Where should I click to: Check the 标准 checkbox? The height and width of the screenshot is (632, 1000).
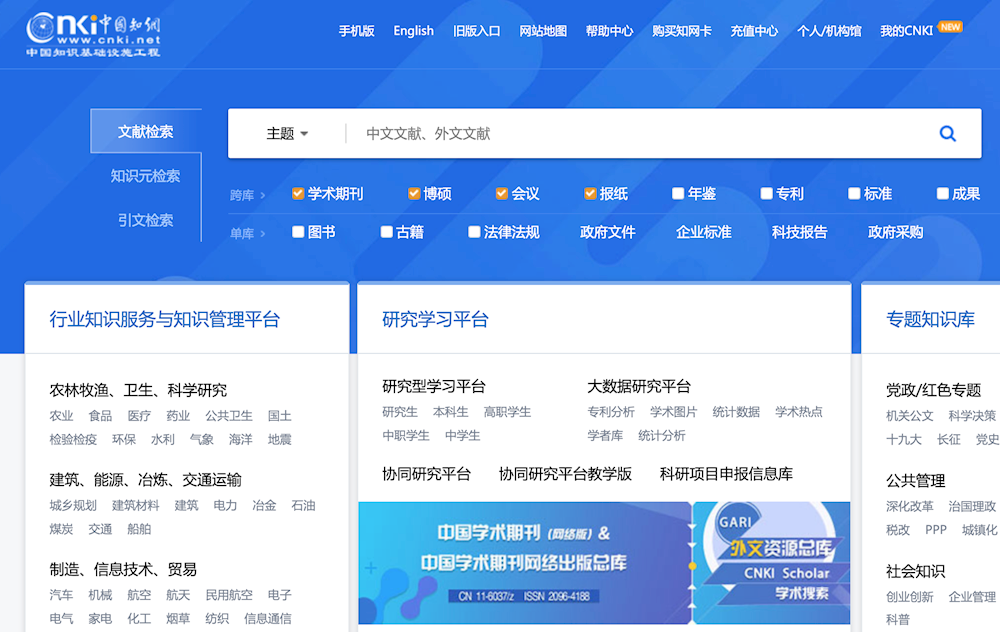[854, 193]
